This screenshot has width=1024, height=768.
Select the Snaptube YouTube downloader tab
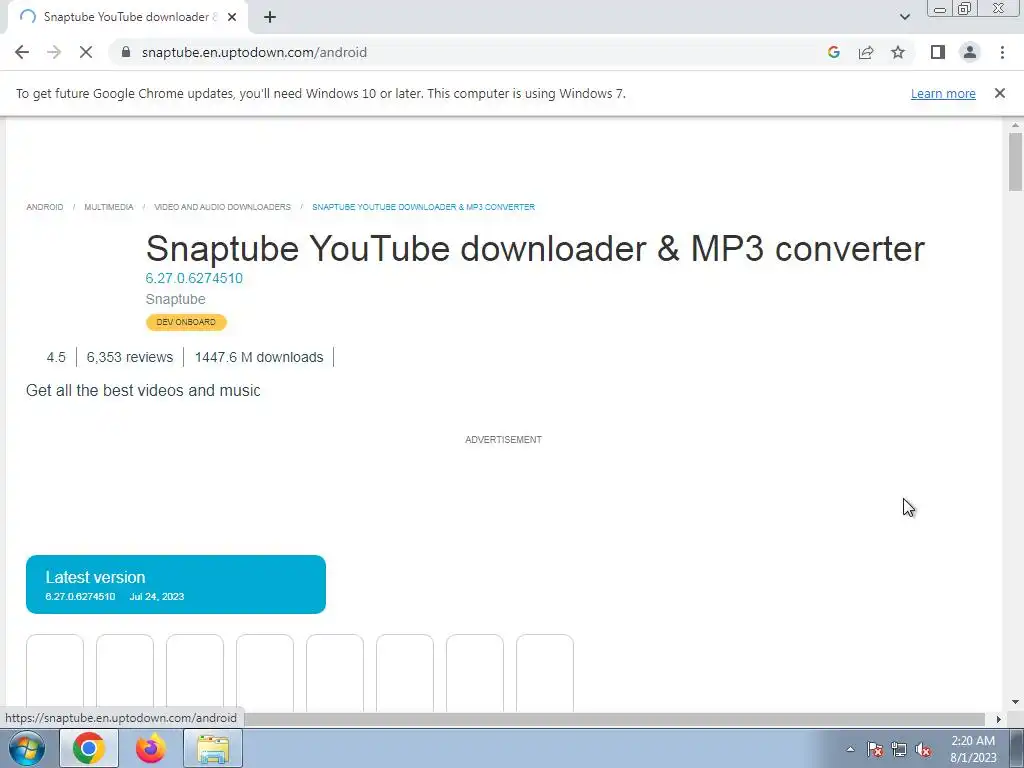[x=127, y=18]
